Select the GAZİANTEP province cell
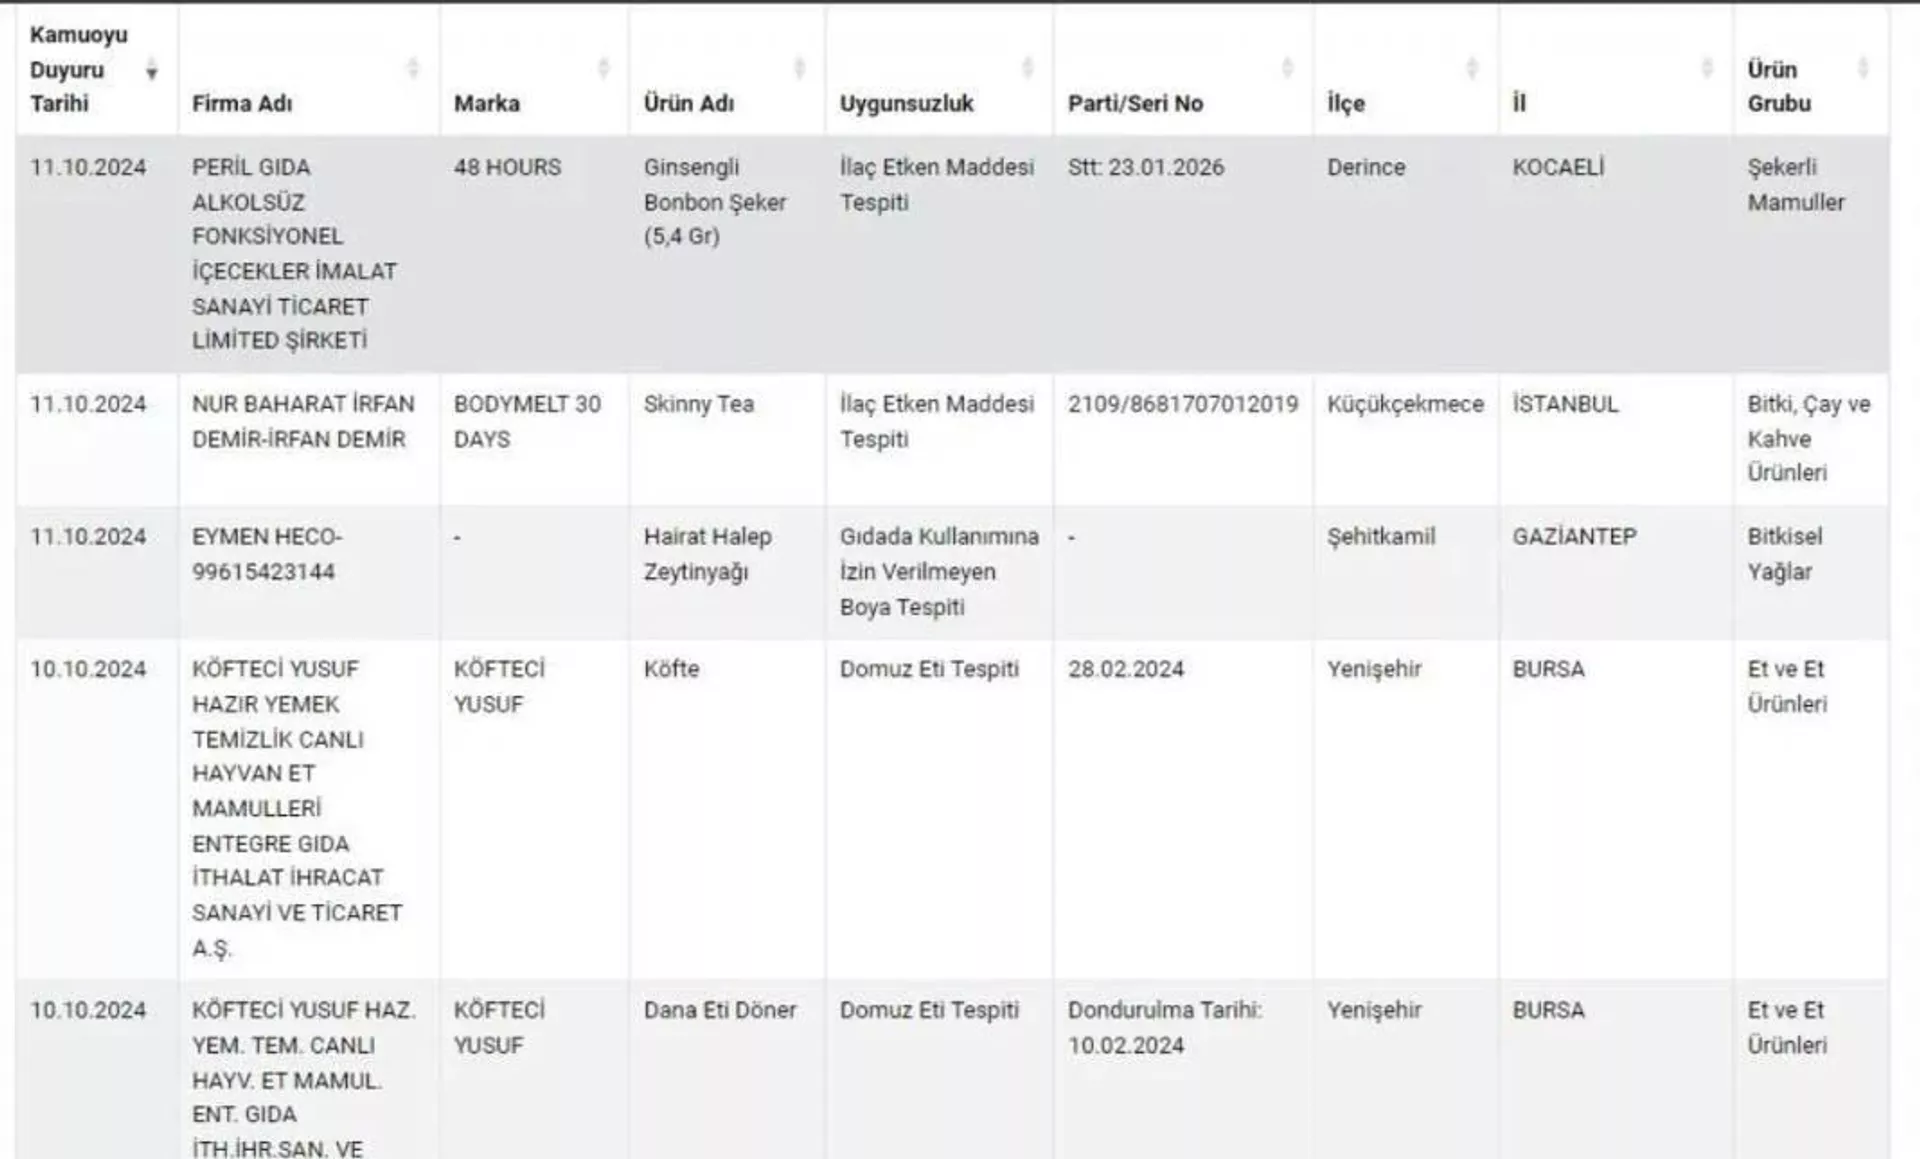The height and width of the screenshot is (1159, 1920). coord(1574,537)
